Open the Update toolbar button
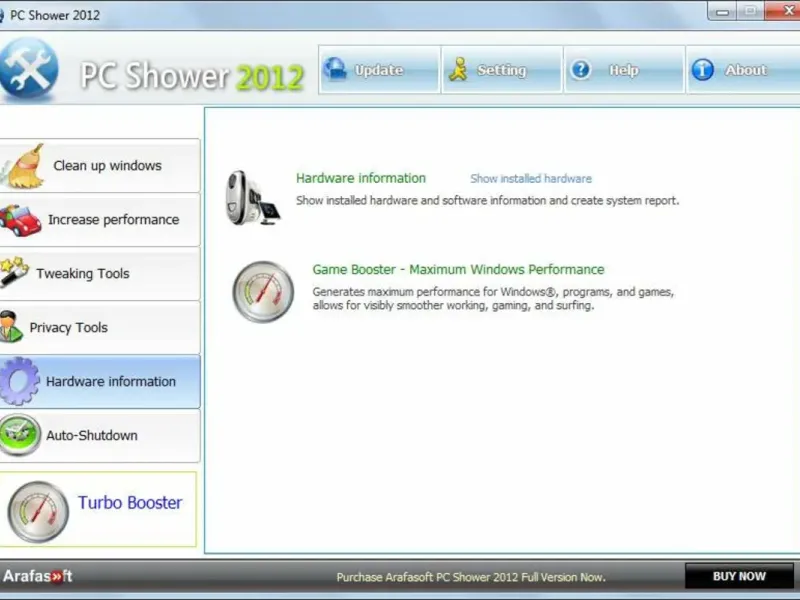This screenshot has width=800, height=600. (379, 69)
